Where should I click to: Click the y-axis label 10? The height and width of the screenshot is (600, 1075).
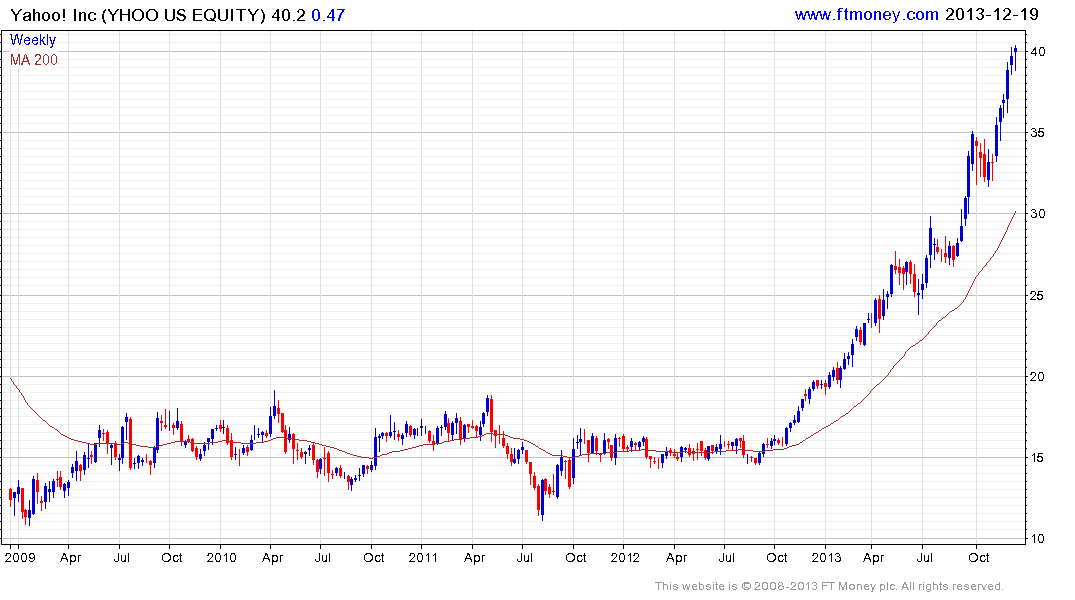[1038, 539]
